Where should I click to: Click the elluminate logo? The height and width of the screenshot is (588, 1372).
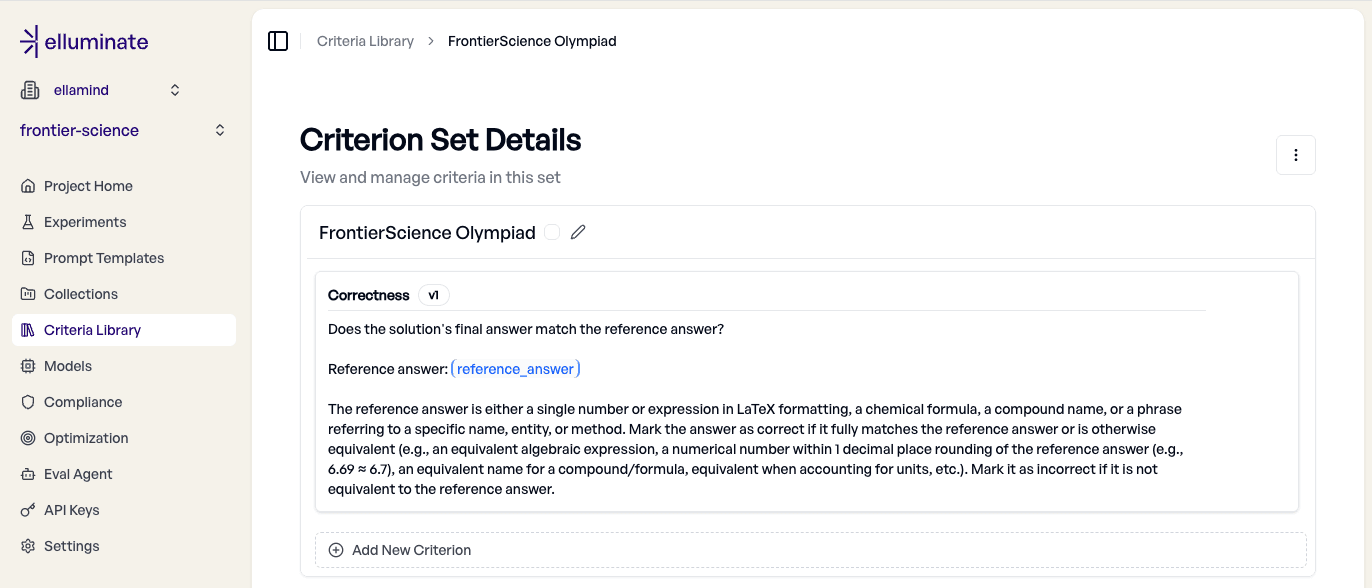click(84, 40)
